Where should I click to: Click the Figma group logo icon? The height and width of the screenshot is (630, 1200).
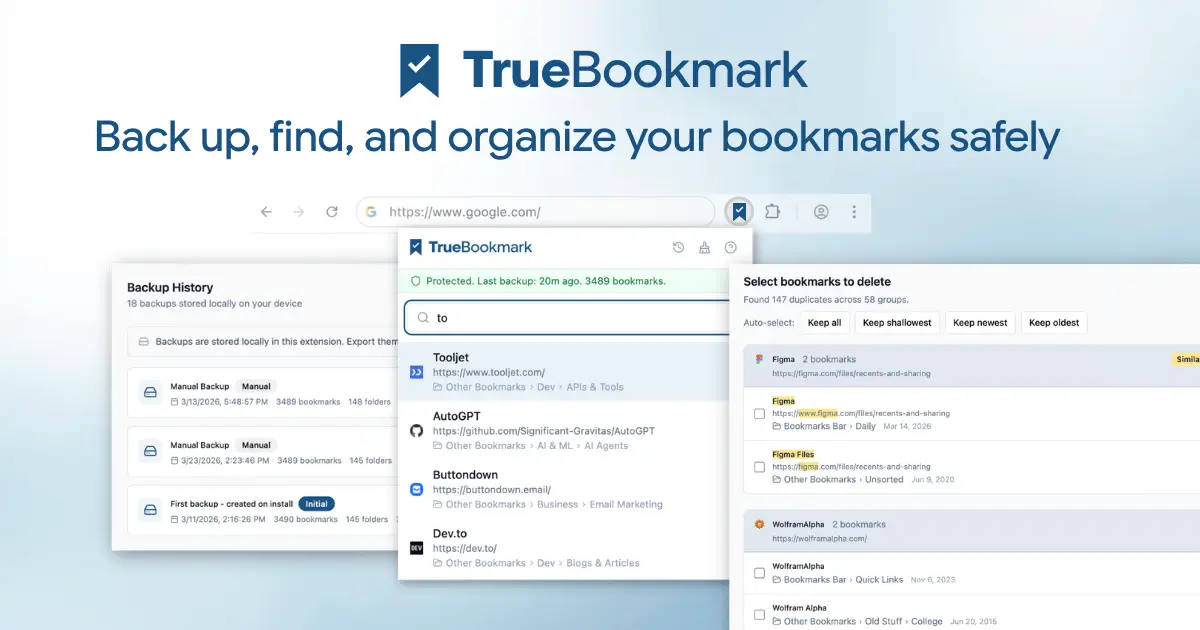pyautogui.click(x=760, y=359)
